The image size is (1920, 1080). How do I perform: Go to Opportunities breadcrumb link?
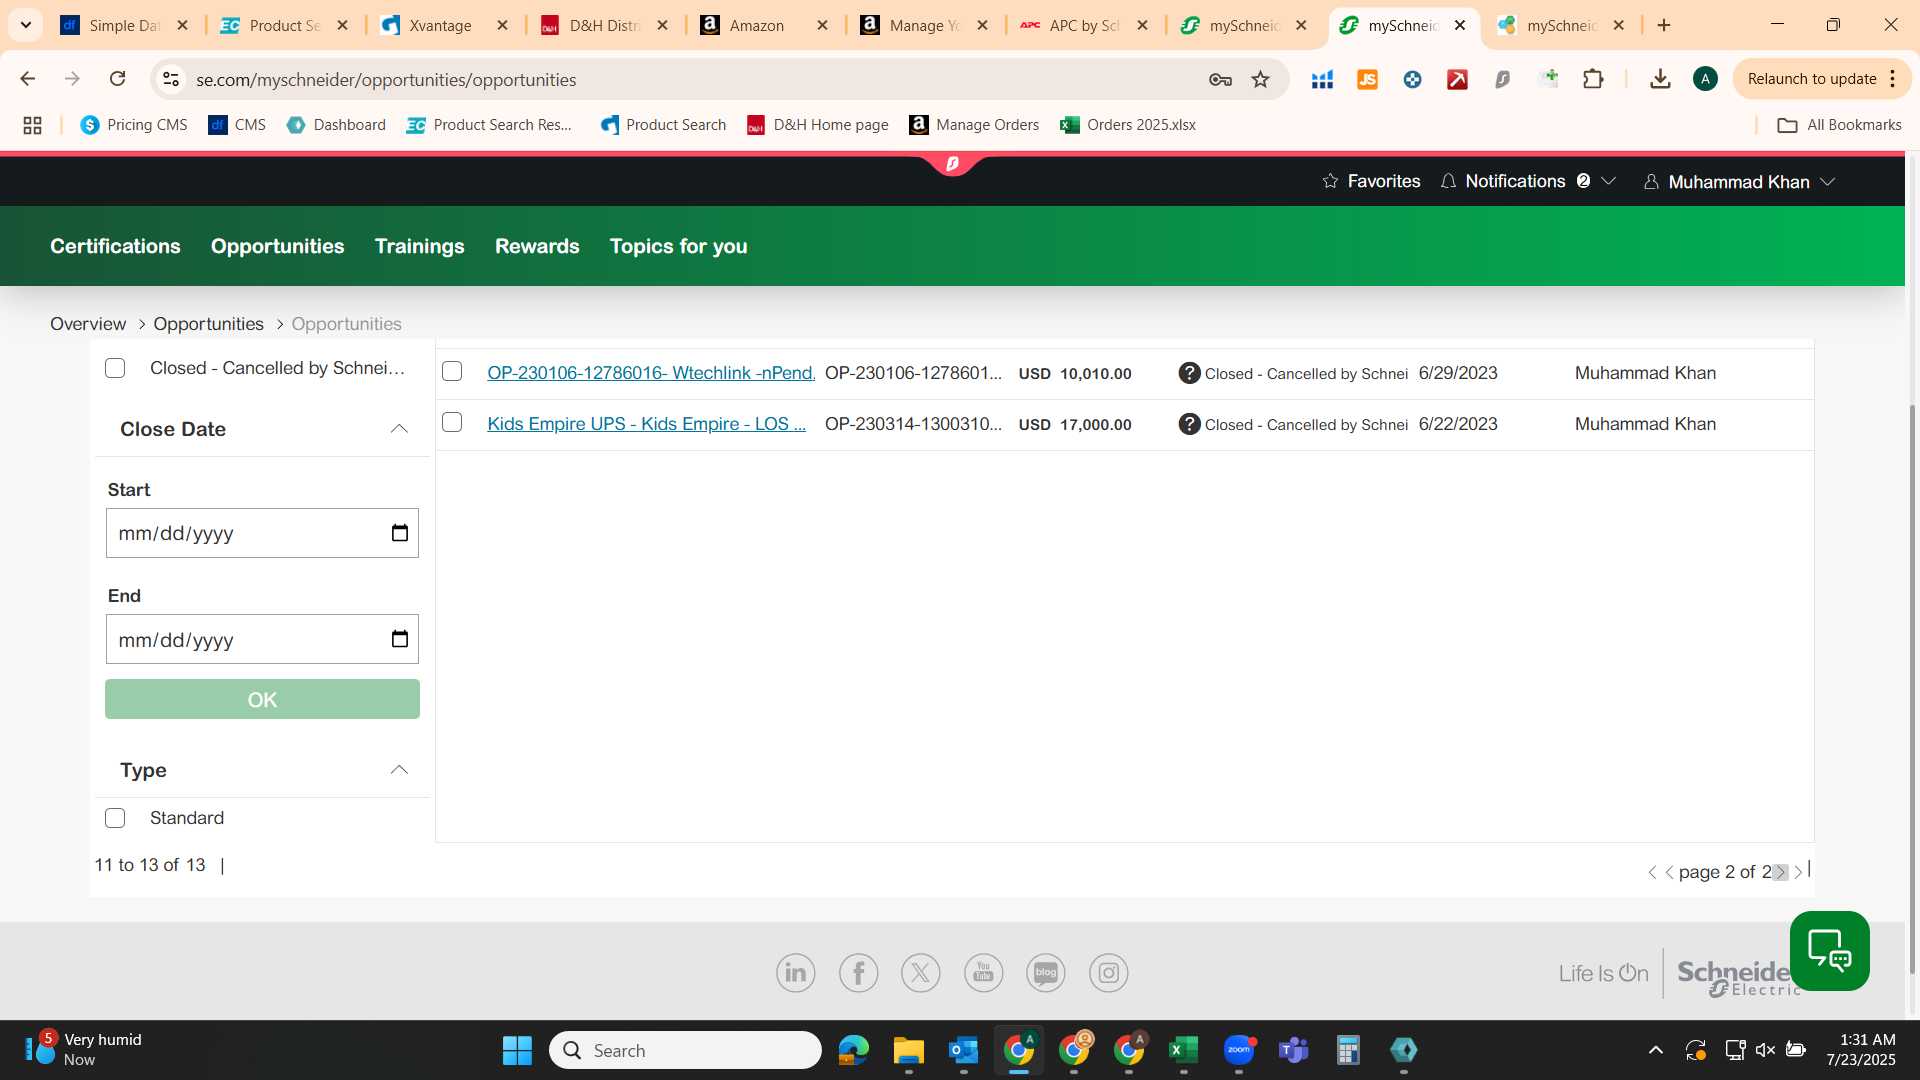[x=208, y=324]
